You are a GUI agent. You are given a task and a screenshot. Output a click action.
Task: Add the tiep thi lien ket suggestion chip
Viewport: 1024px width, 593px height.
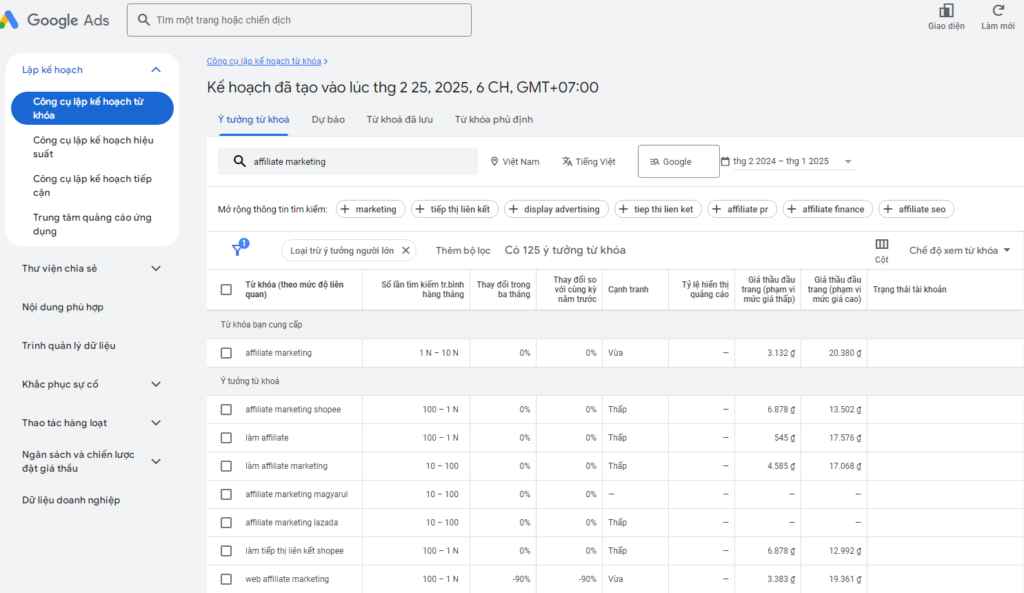[658, 209]
